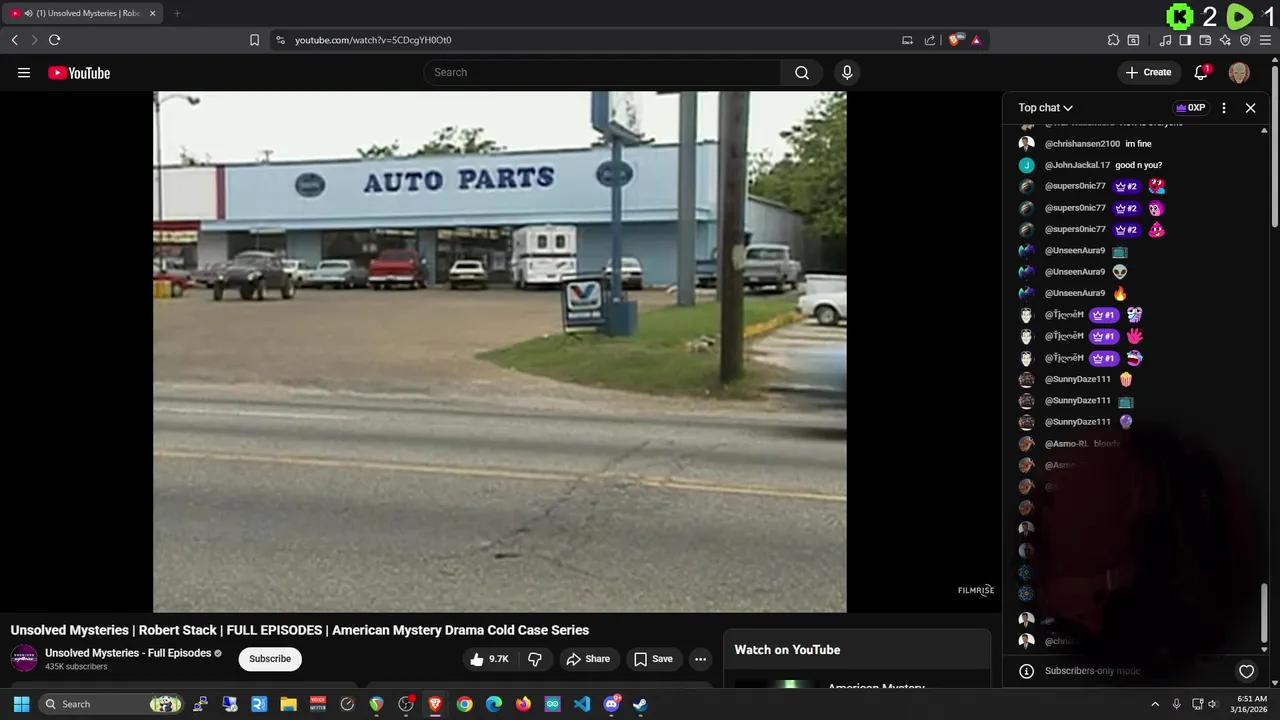Bookmark this page in the address bar
Viewport: 1280px width, 720px height.
254,40
